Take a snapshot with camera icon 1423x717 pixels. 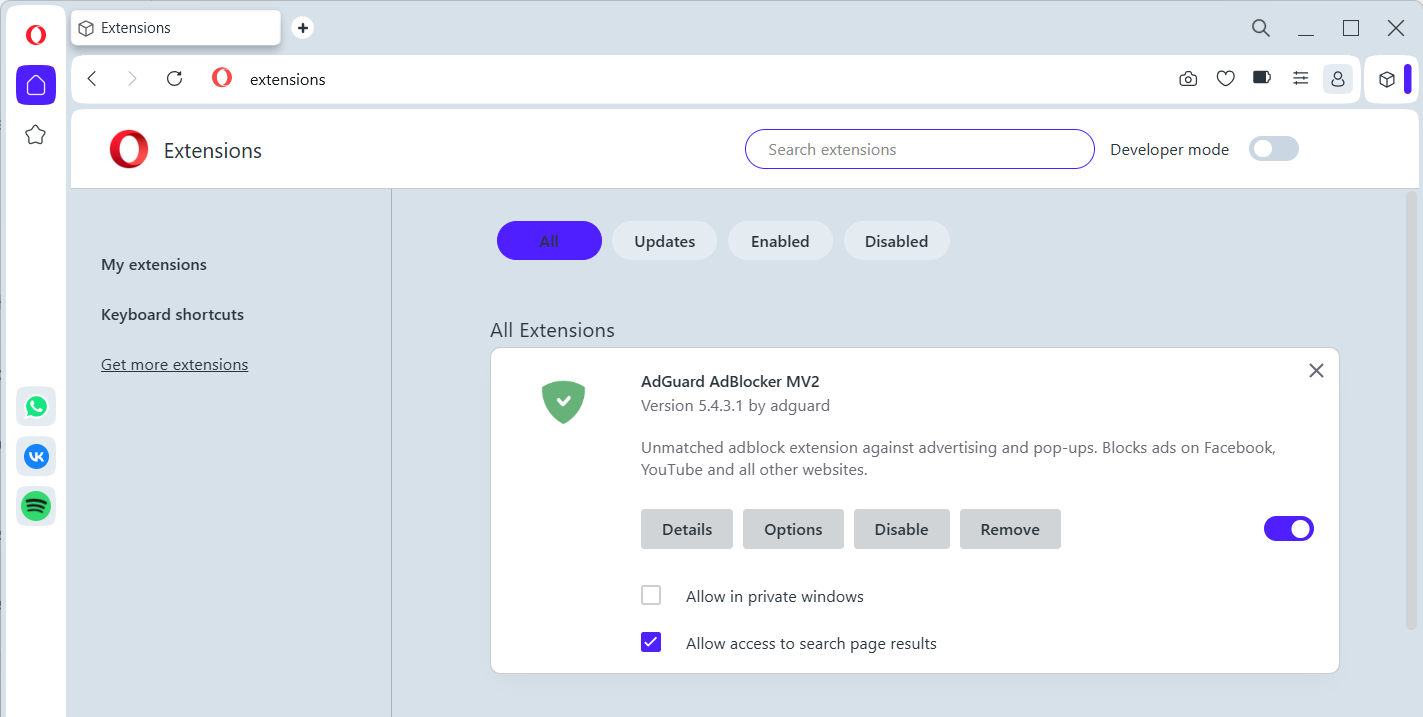1188,79
